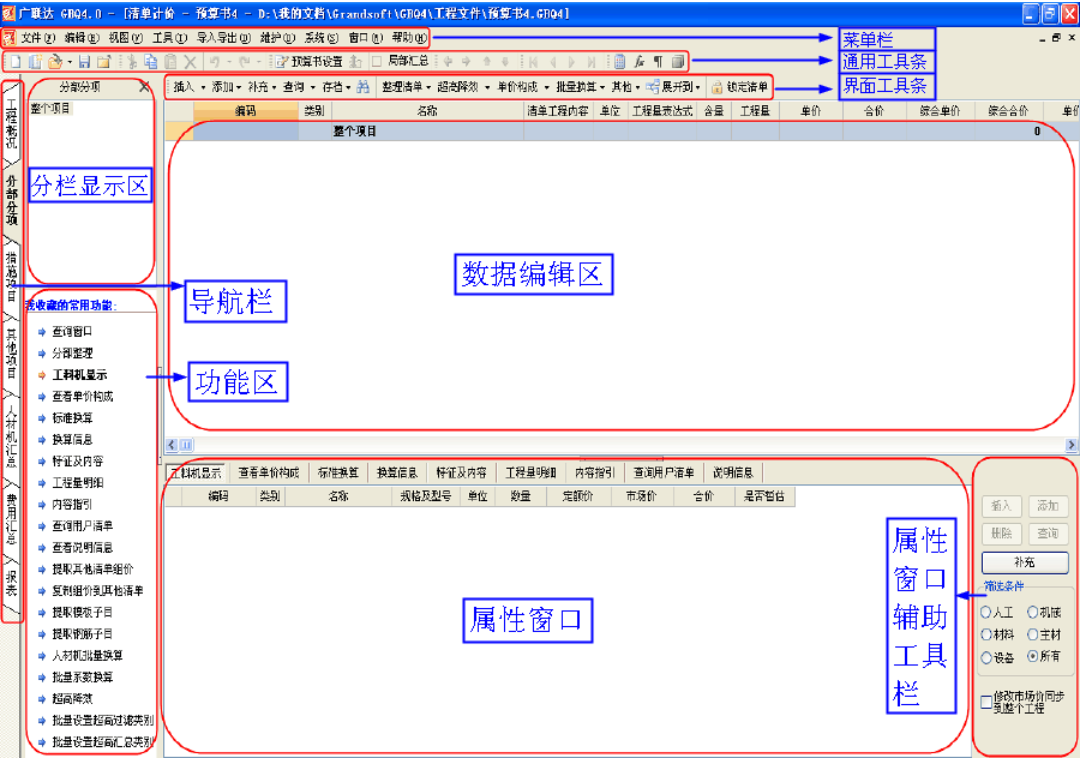Open the 工具 menu

(x=168, y=38)
